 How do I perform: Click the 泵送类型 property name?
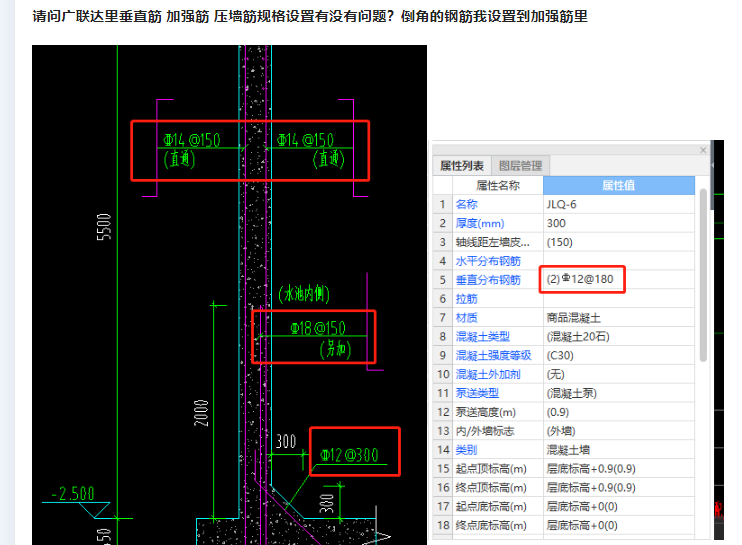(477, 393)
